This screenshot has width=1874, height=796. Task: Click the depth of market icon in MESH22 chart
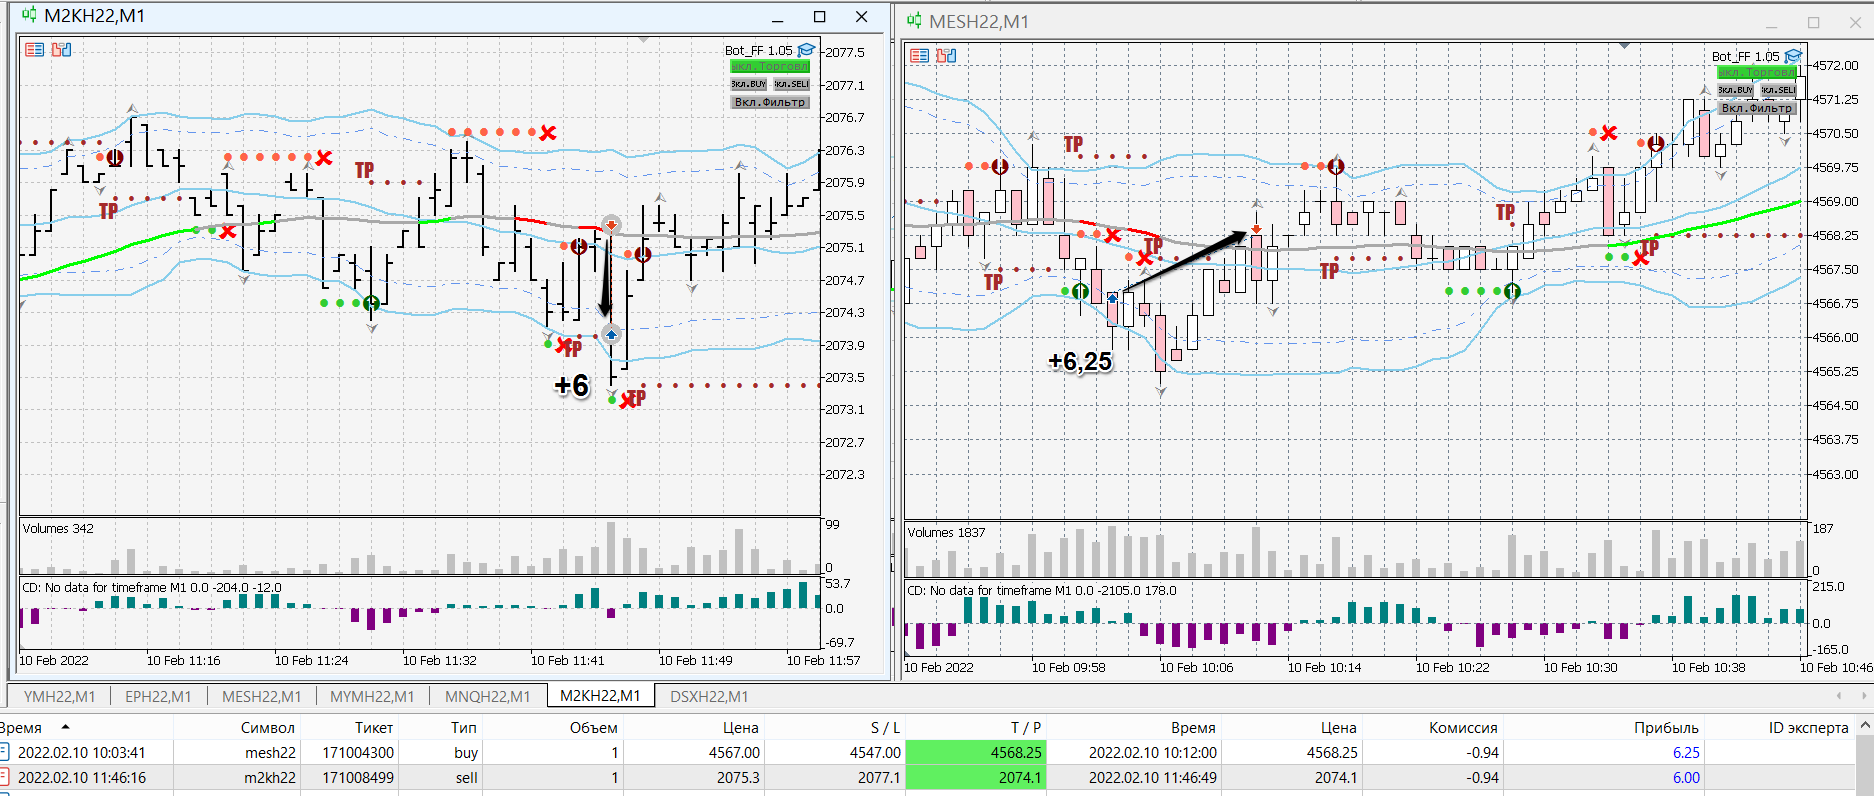946,55
